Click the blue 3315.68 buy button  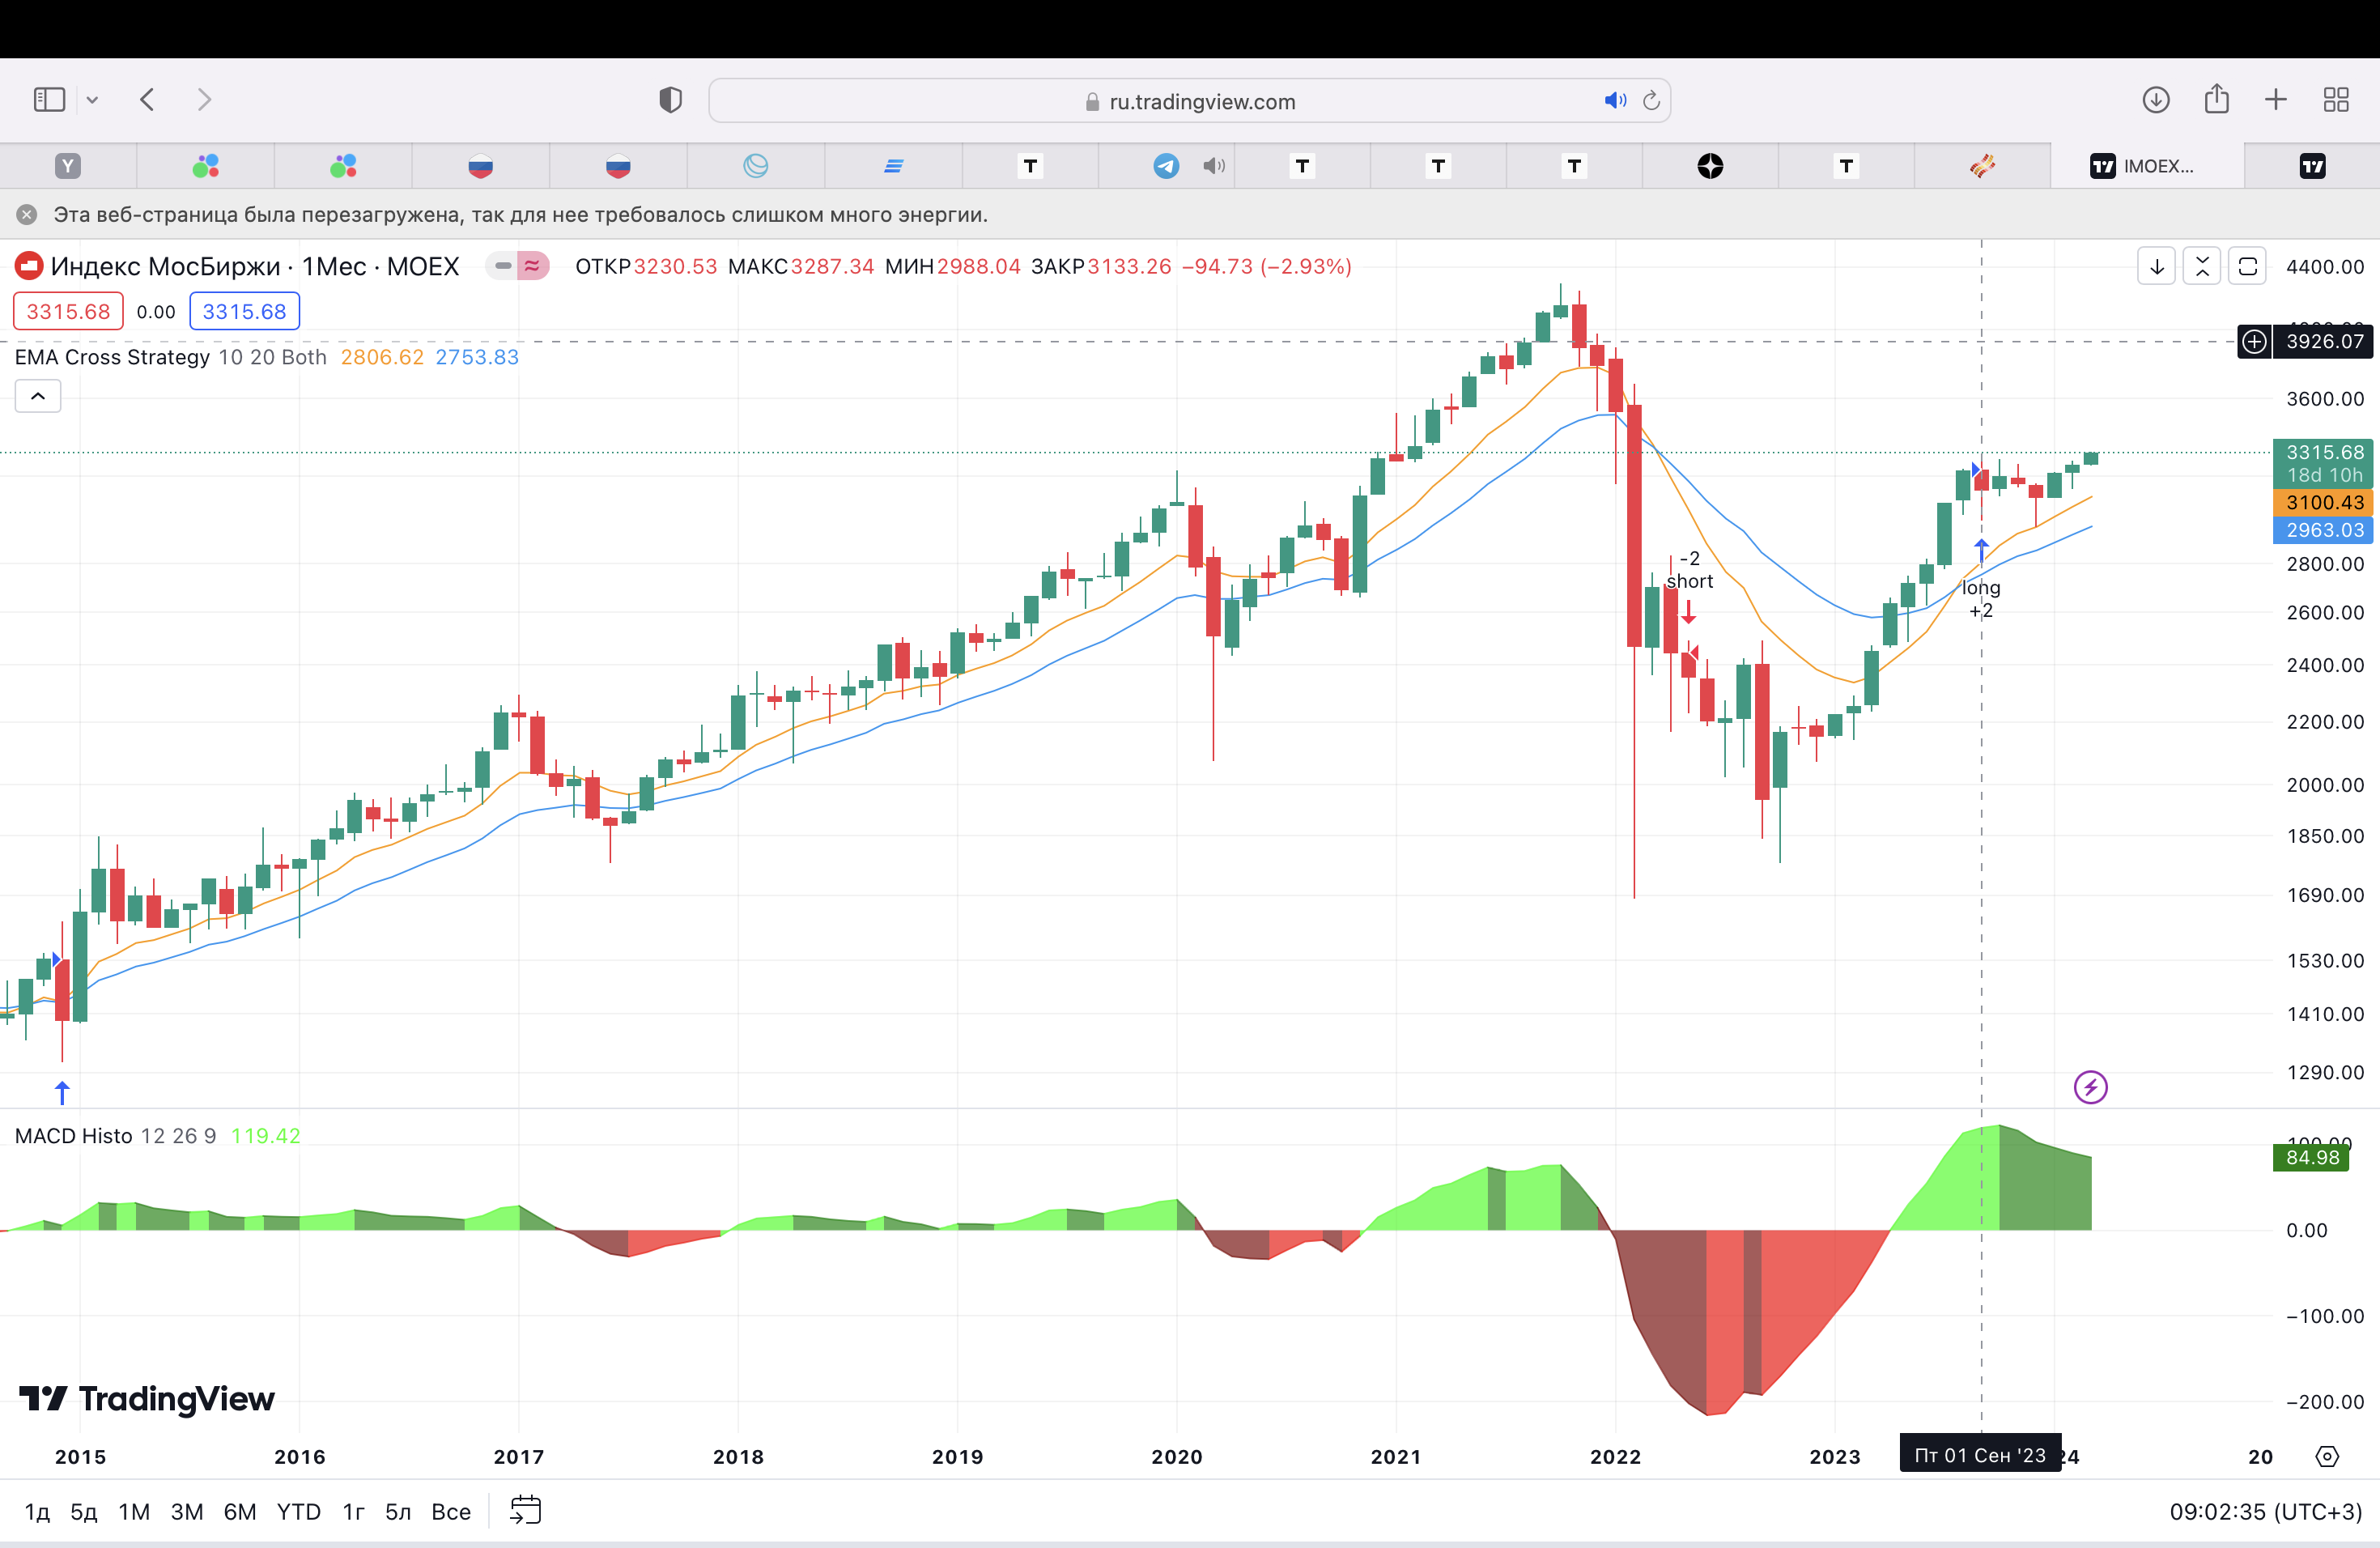click(244, 311)
